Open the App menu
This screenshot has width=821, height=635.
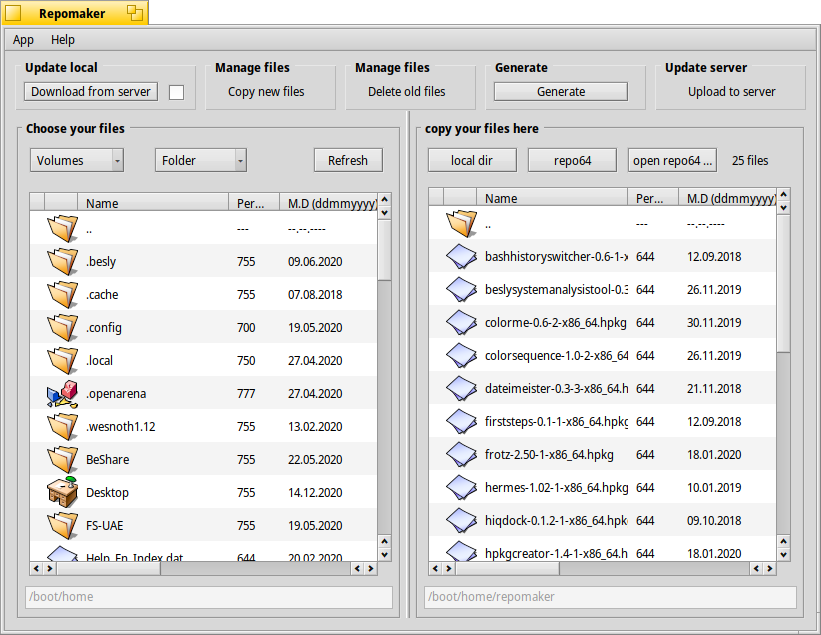click(x=23, y=40)
